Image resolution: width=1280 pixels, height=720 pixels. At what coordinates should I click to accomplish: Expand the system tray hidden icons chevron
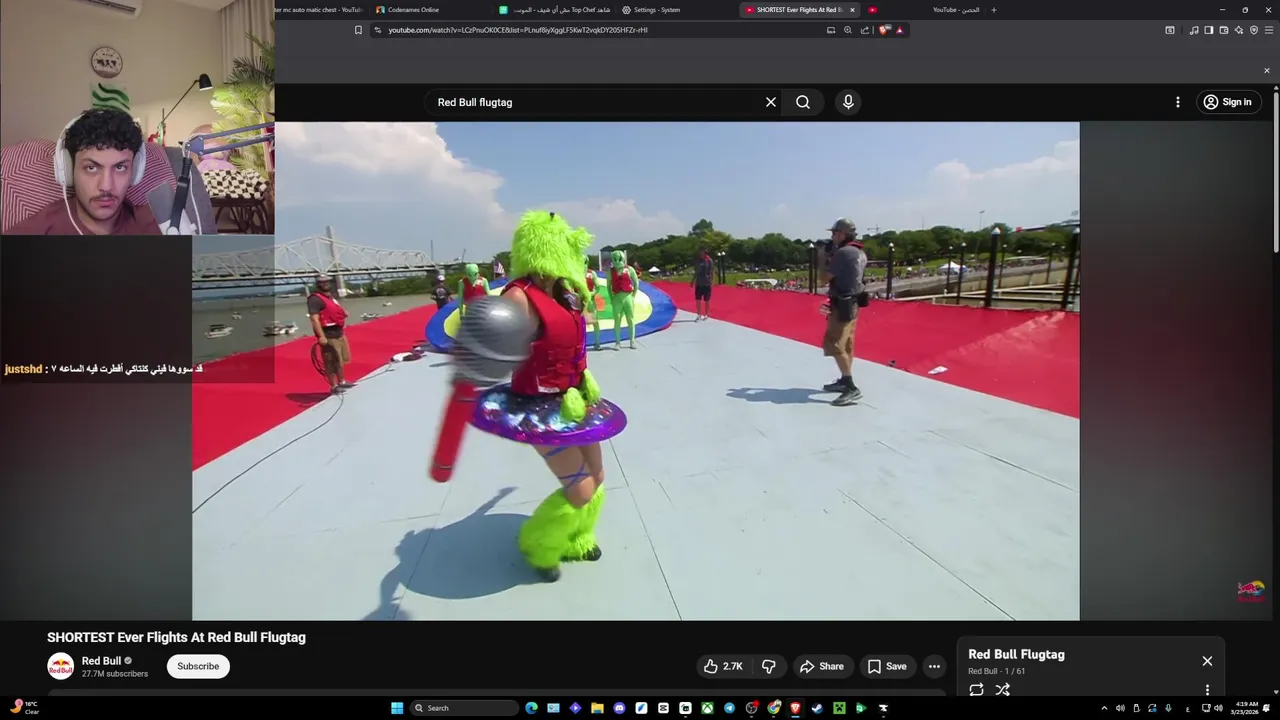pos(1104,708)
